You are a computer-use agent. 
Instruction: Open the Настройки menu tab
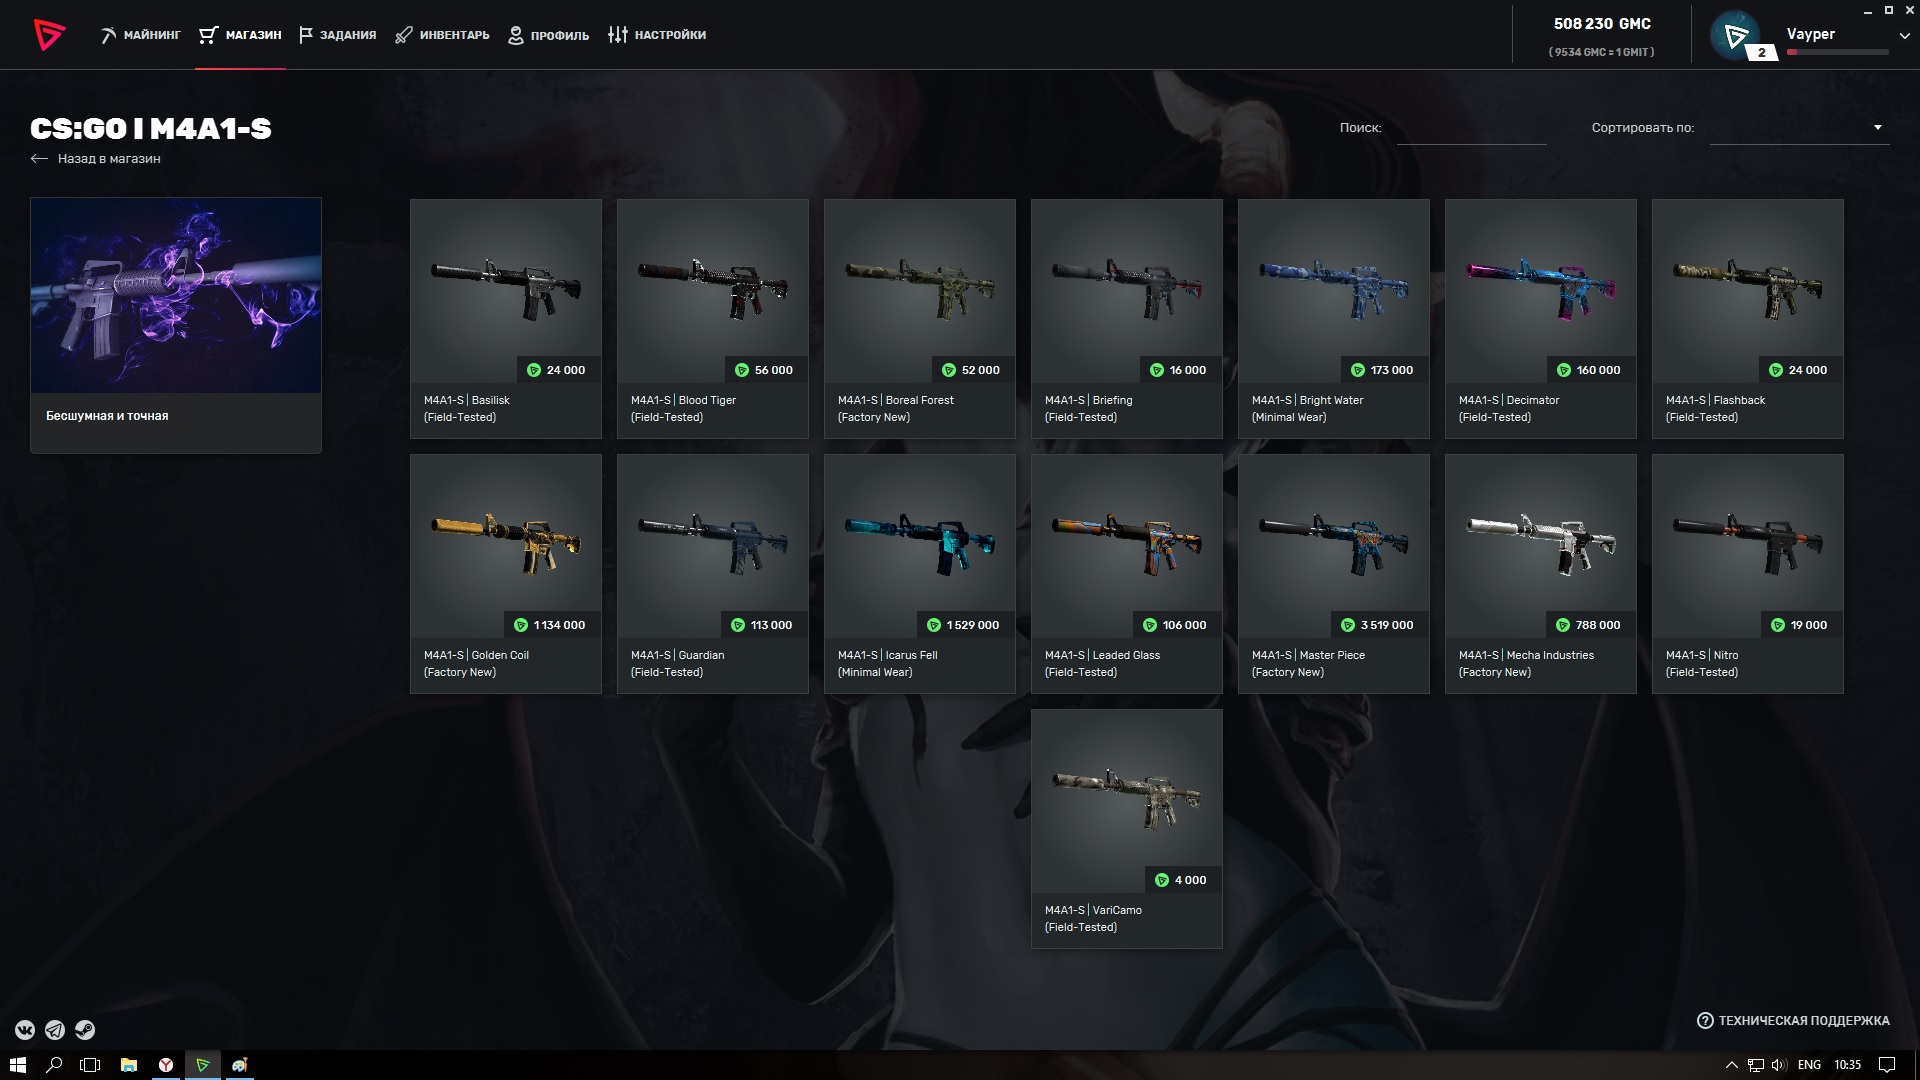coord(657,35)
